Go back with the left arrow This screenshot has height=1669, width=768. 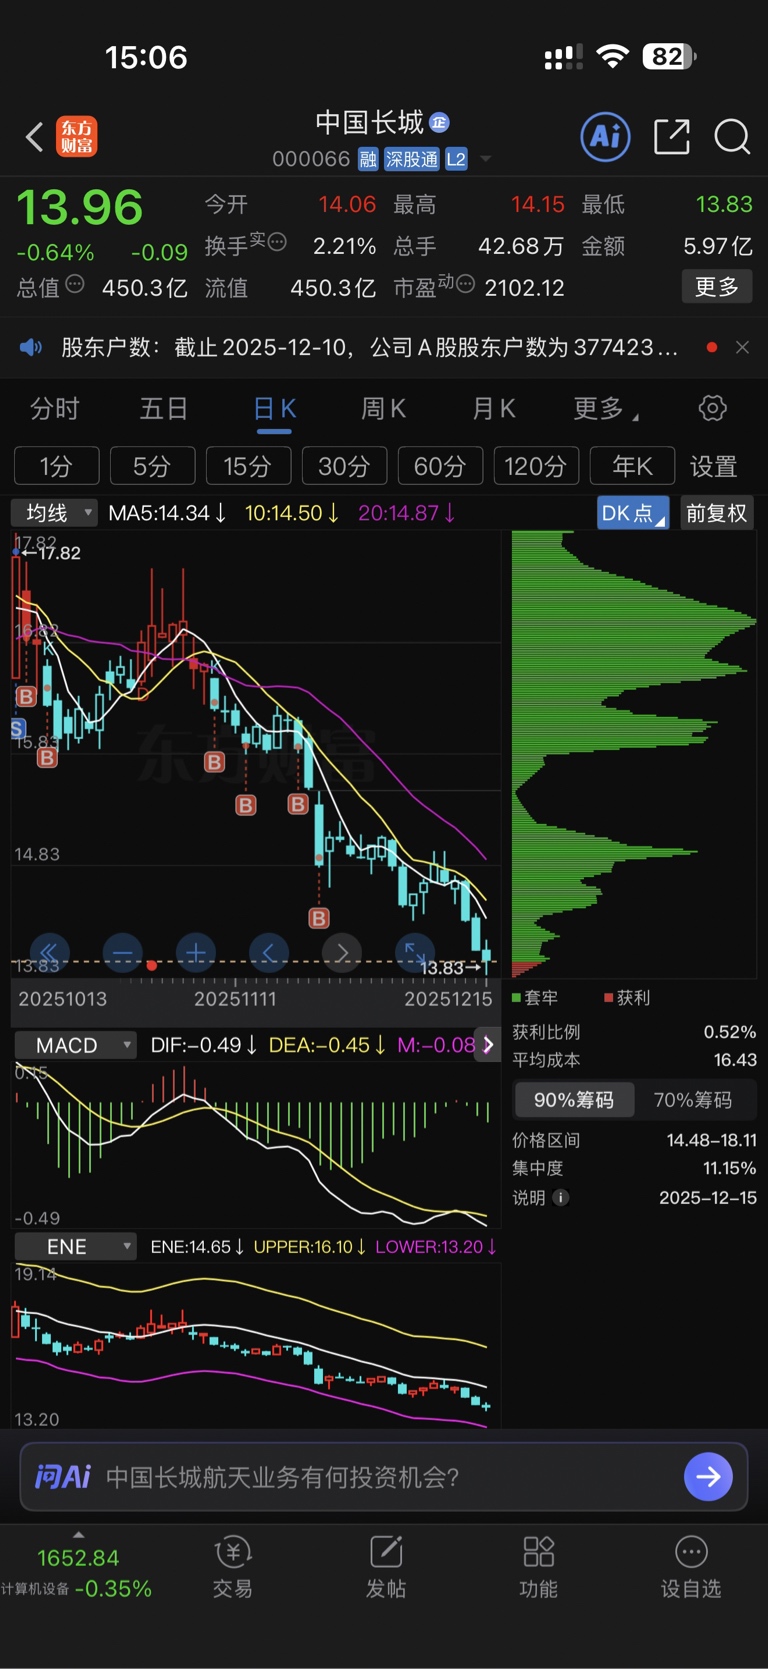(34, 137)
